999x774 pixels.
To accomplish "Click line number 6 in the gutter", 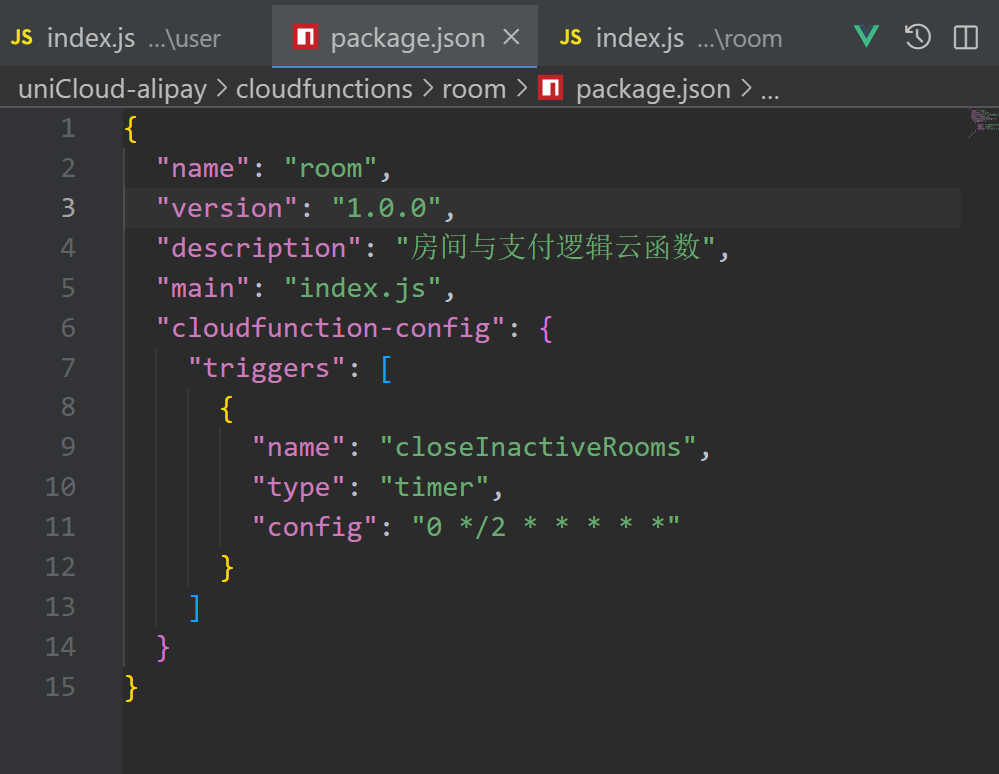I will (x=68, y=328).
